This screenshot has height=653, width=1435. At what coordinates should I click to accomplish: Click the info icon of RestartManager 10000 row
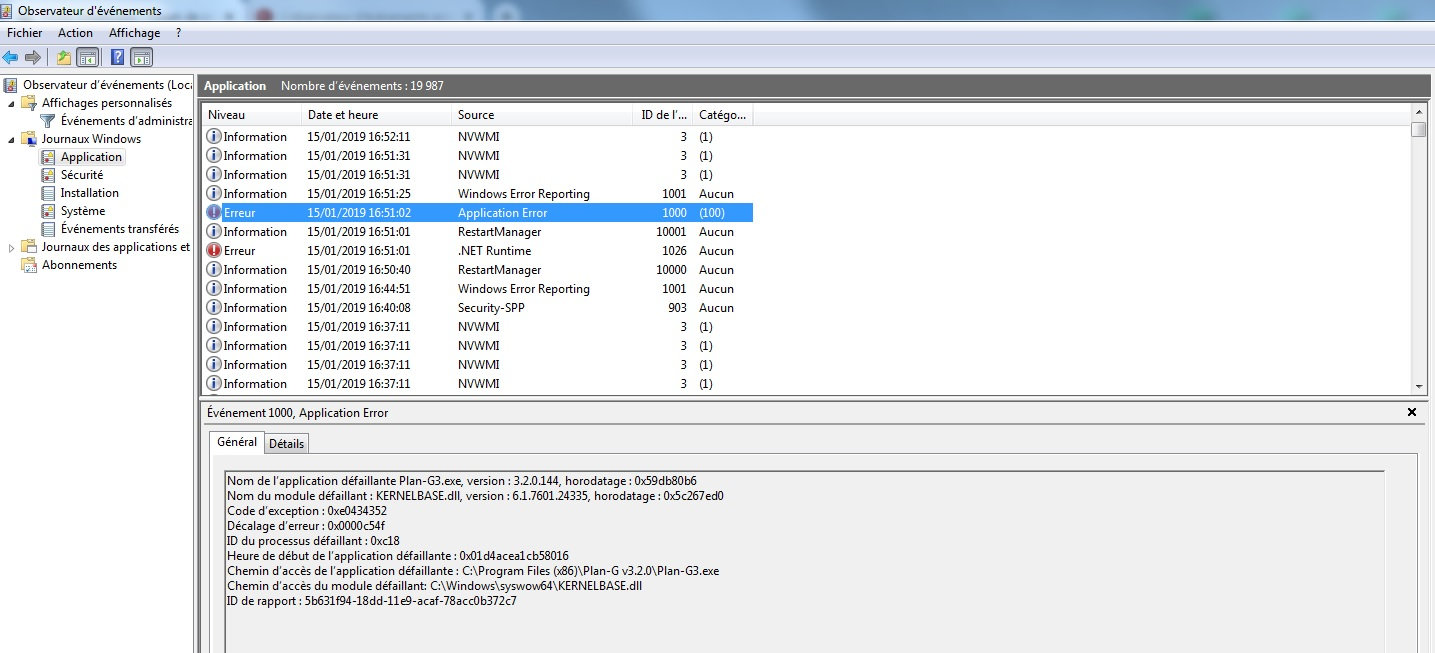point(214,270)
